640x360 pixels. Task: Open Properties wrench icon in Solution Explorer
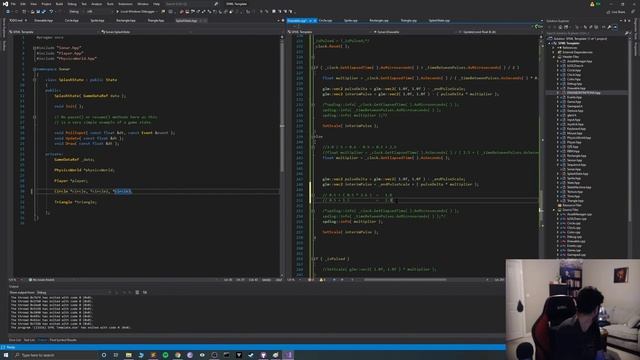609,27
